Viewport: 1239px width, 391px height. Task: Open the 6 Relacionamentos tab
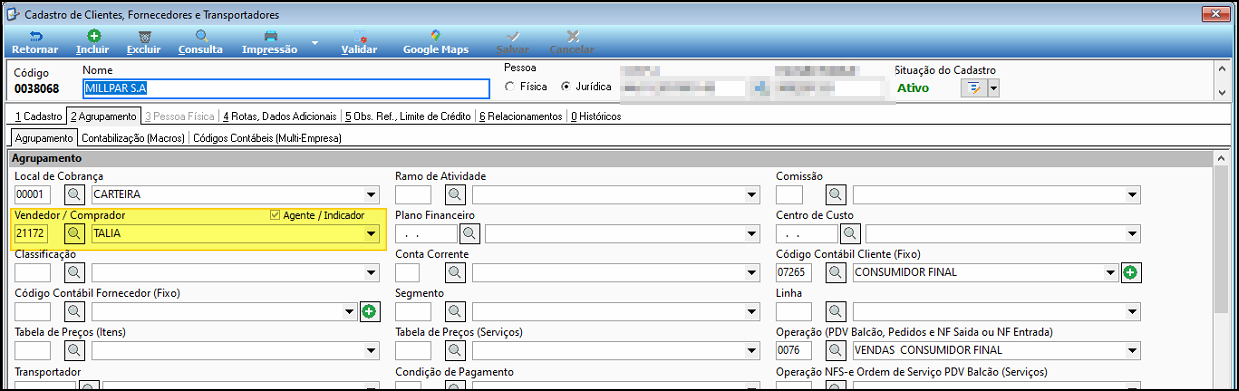pyautogui.click(x=520, y=116)
